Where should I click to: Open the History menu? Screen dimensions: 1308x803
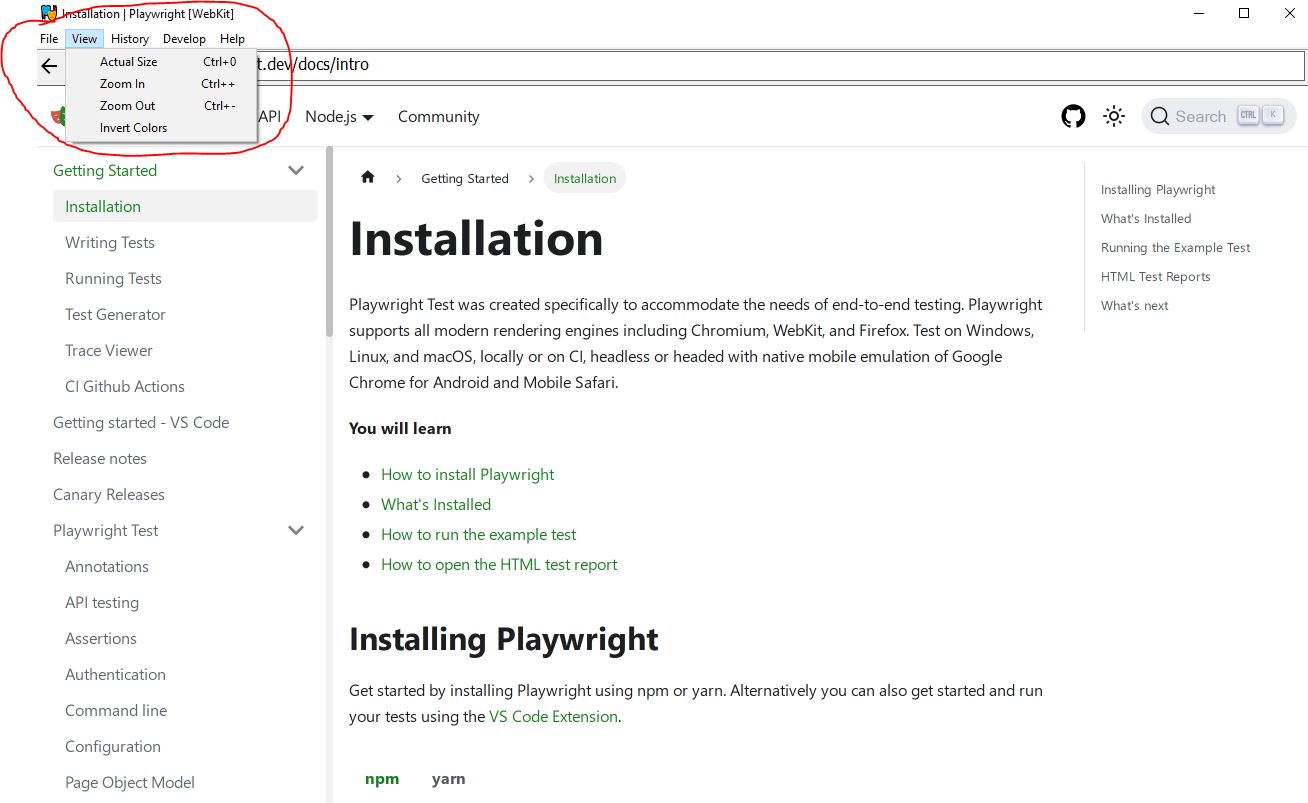click(129, 38)
